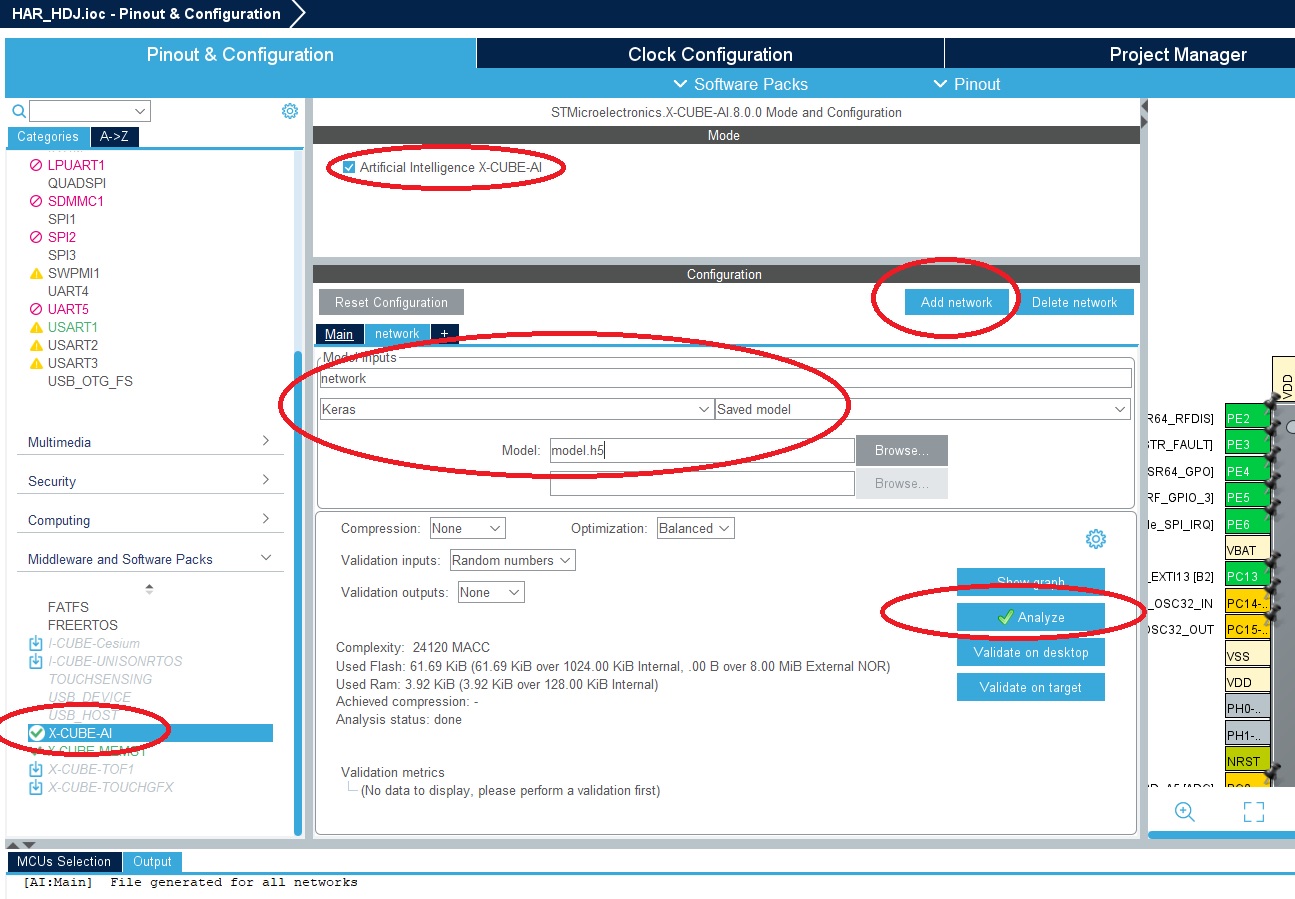Image resolution: width=1295 pixels, height=899 pixels.
Task: Select FATFS in the middleware list
Action: click(x=68, y=607)
